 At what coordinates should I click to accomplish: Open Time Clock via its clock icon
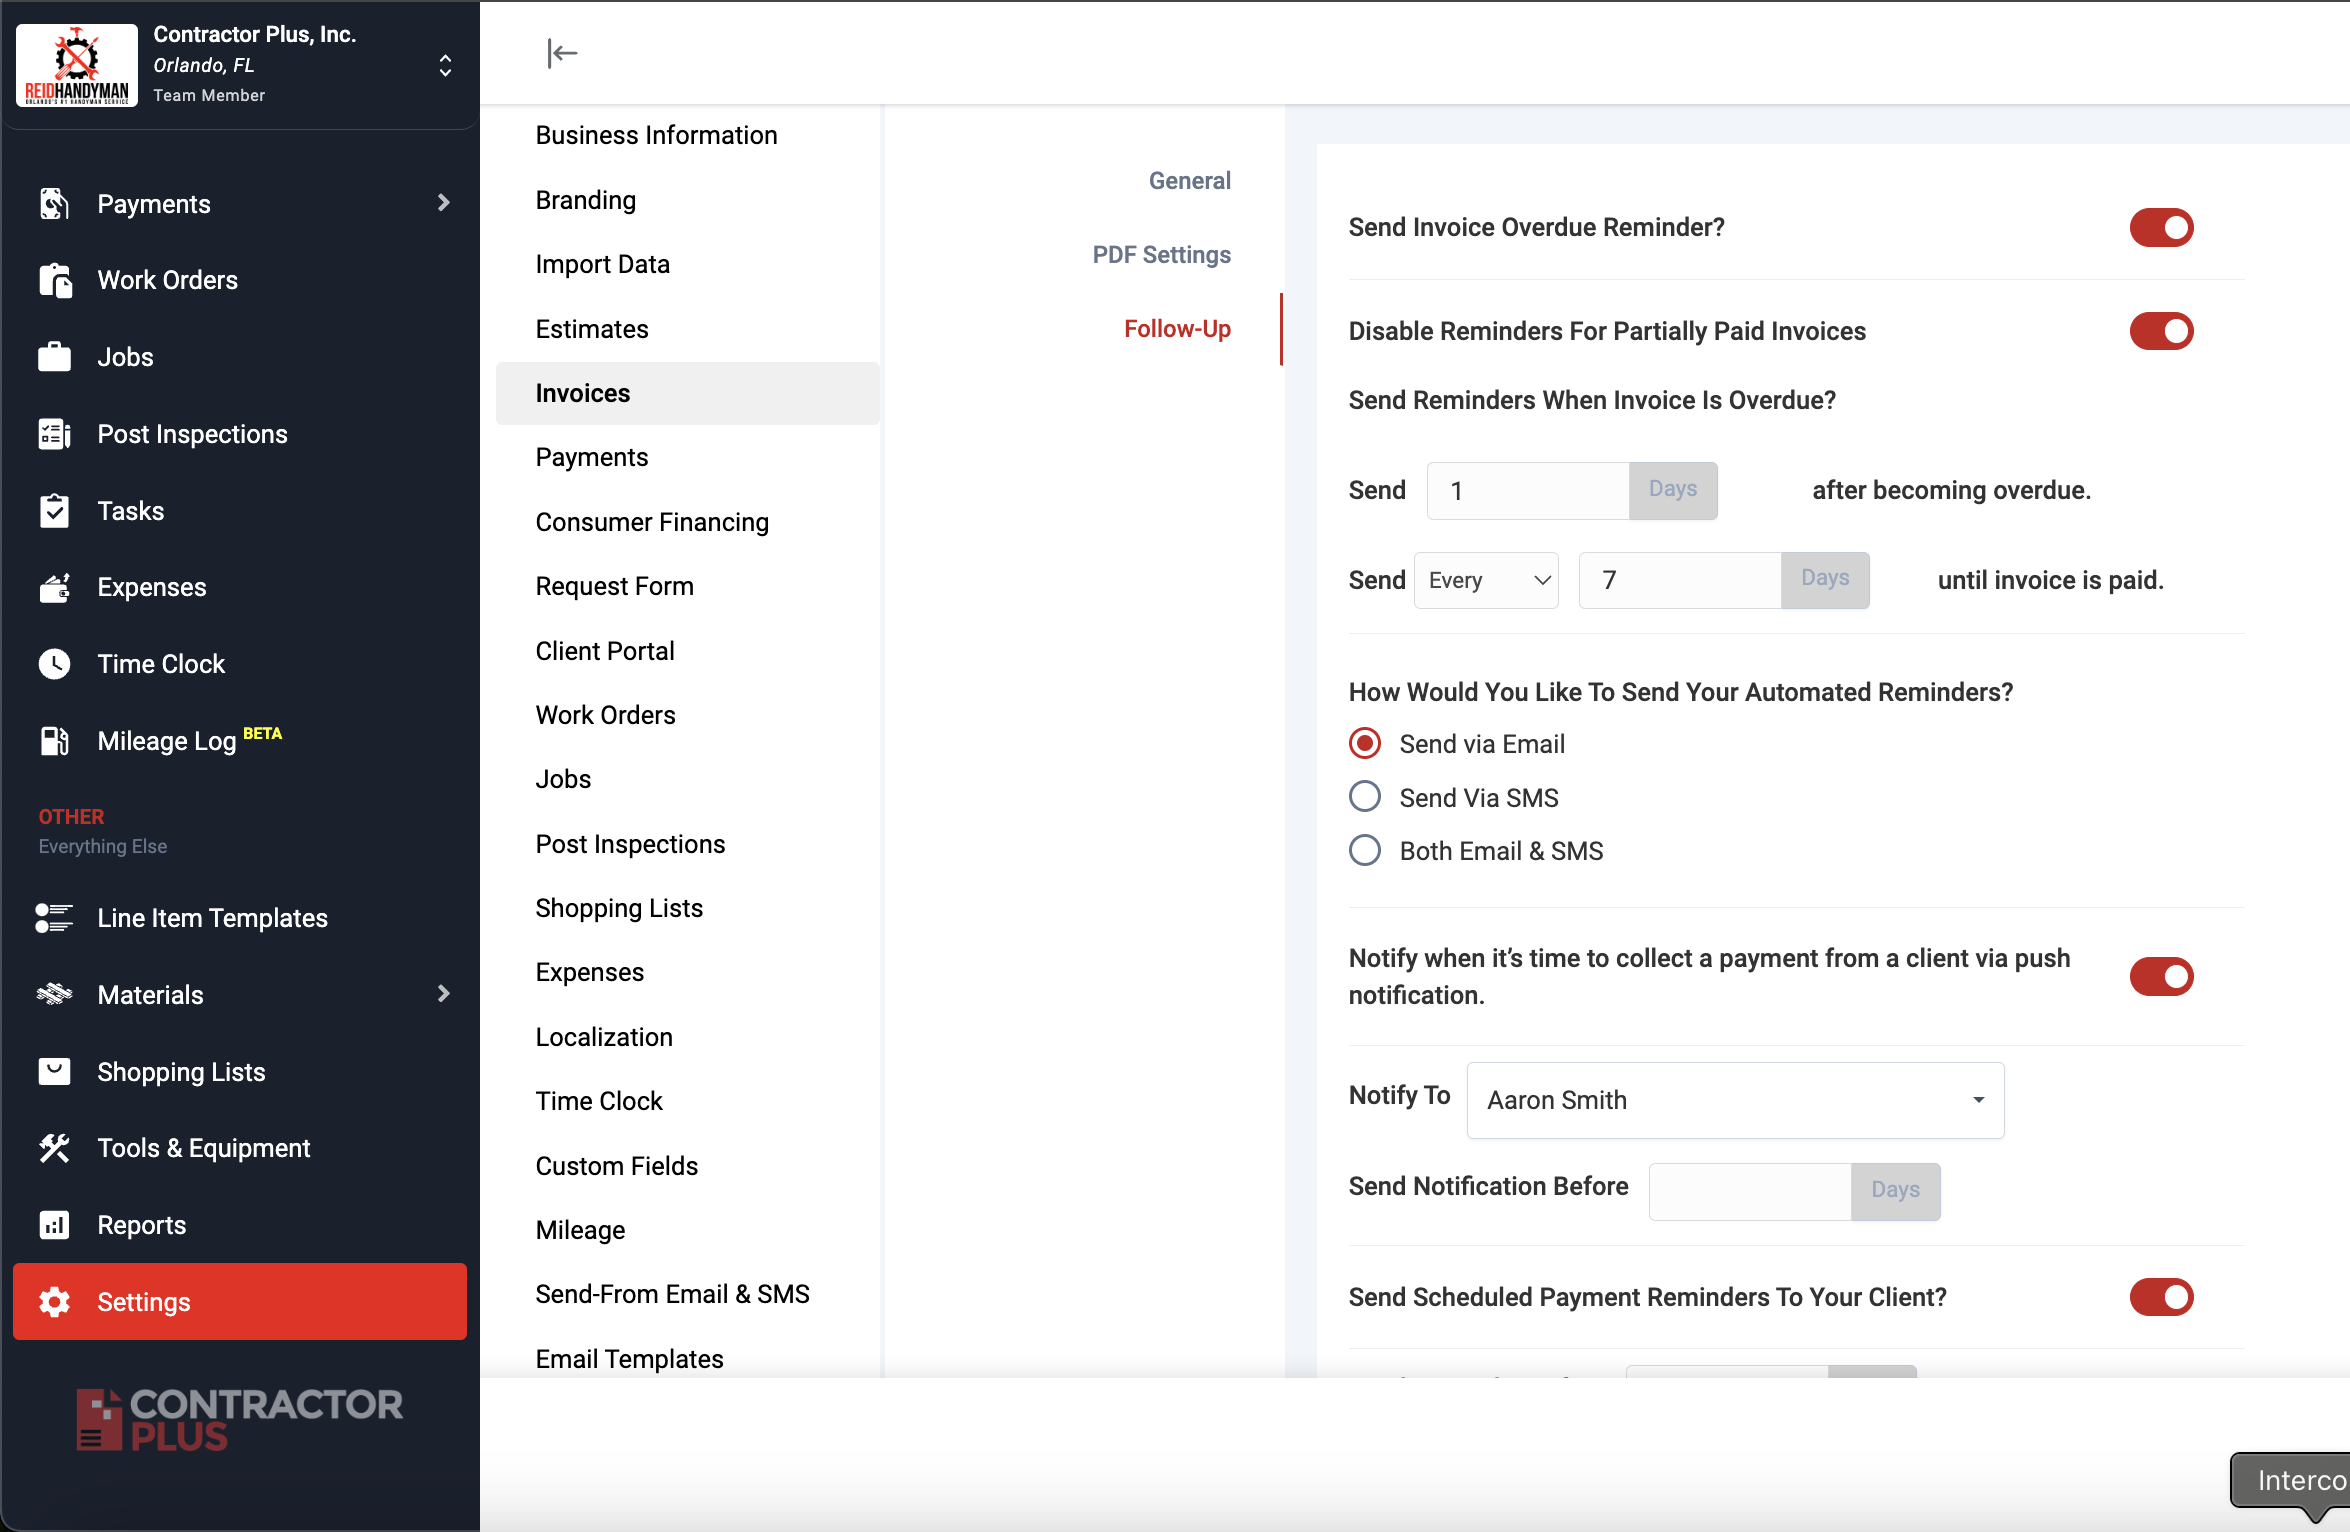(x=54, y=664)
